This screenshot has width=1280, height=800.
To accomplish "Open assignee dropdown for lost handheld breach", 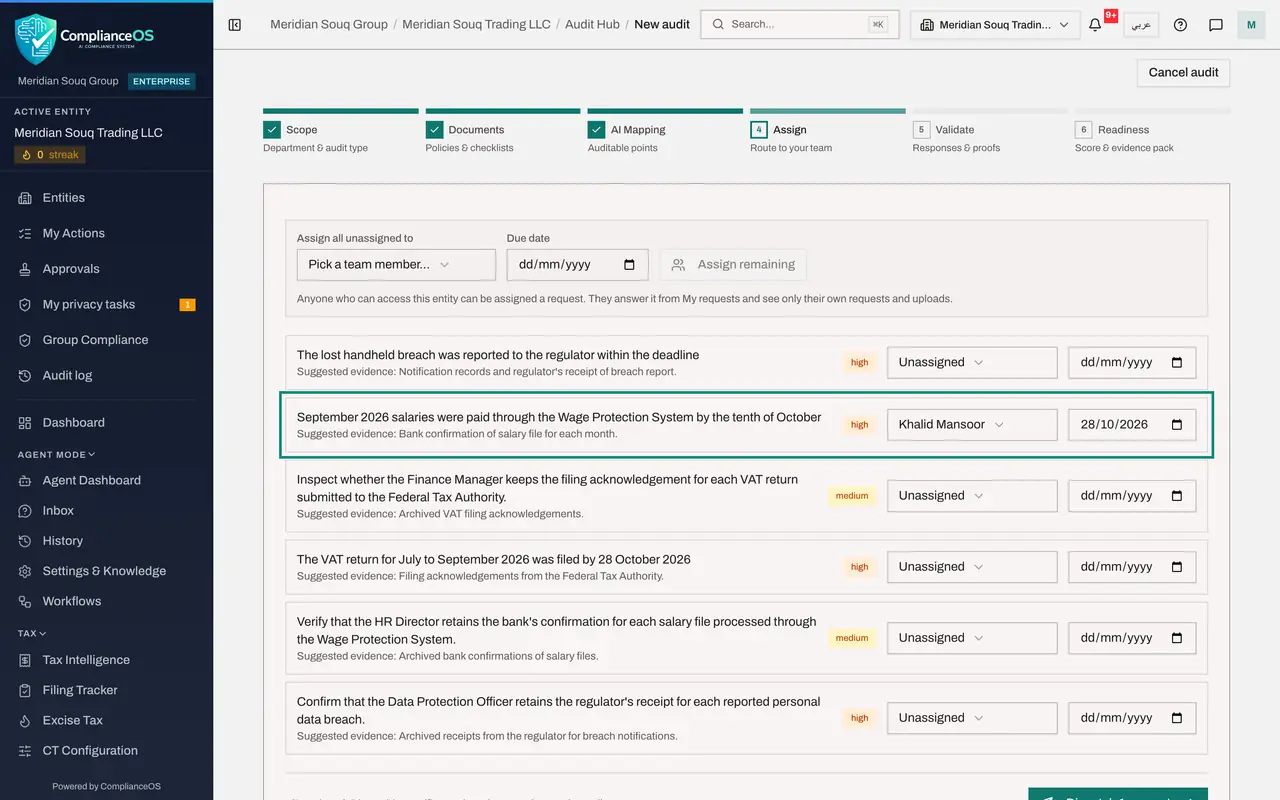I will [x=972, y=362].
